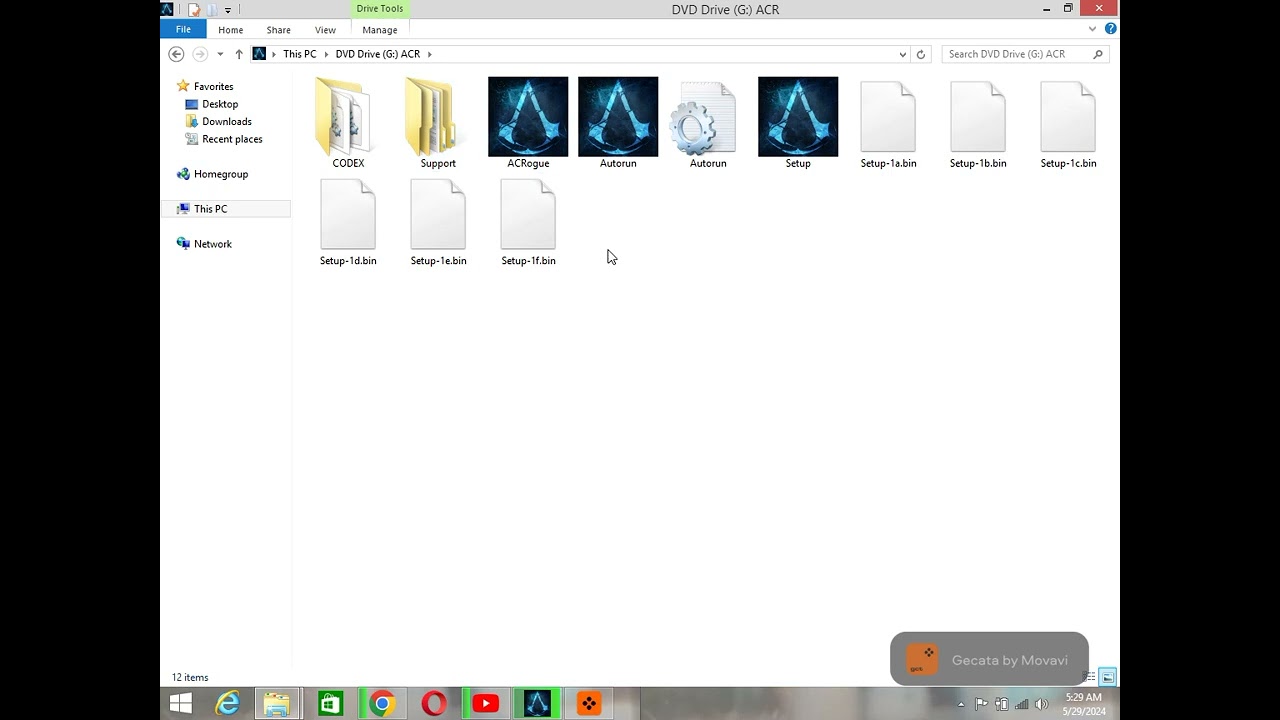Select the Setup-1d.bin file
Viewport: 1280px width, 720px height.
pyautogui.click(x=348, y=222)
